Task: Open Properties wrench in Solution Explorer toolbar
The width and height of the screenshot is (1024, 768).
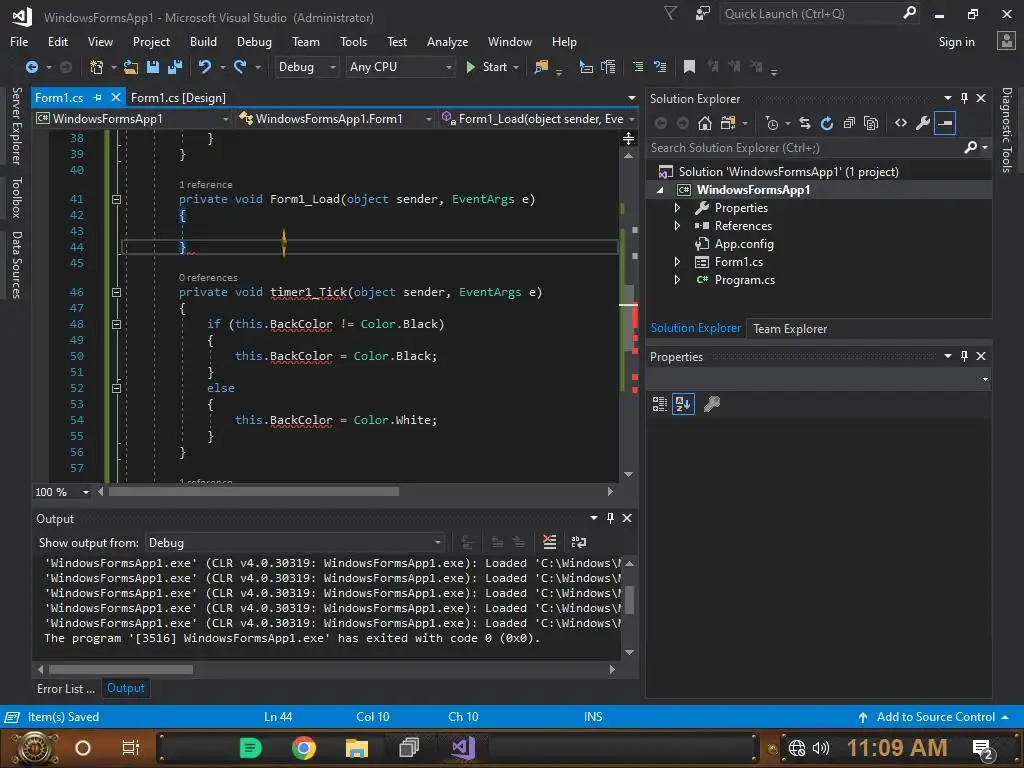Action: [923, 123]
